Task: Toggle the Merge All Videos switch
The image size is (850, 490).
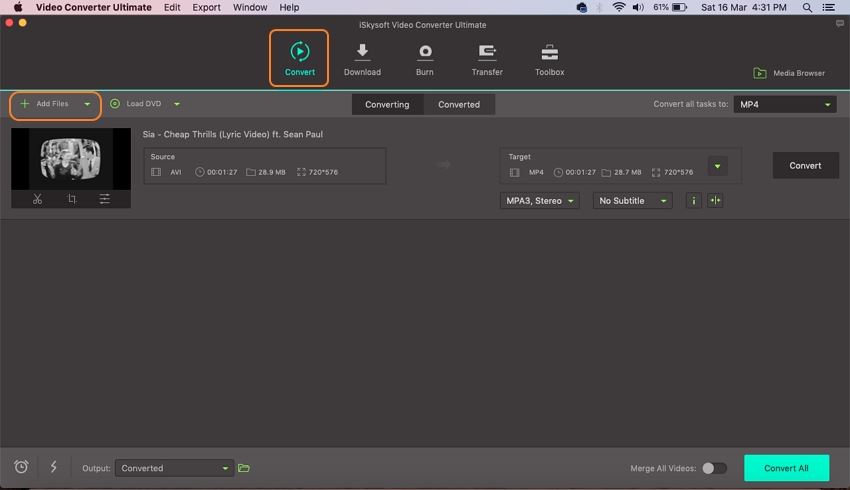Action: click(x=713, y=468)
